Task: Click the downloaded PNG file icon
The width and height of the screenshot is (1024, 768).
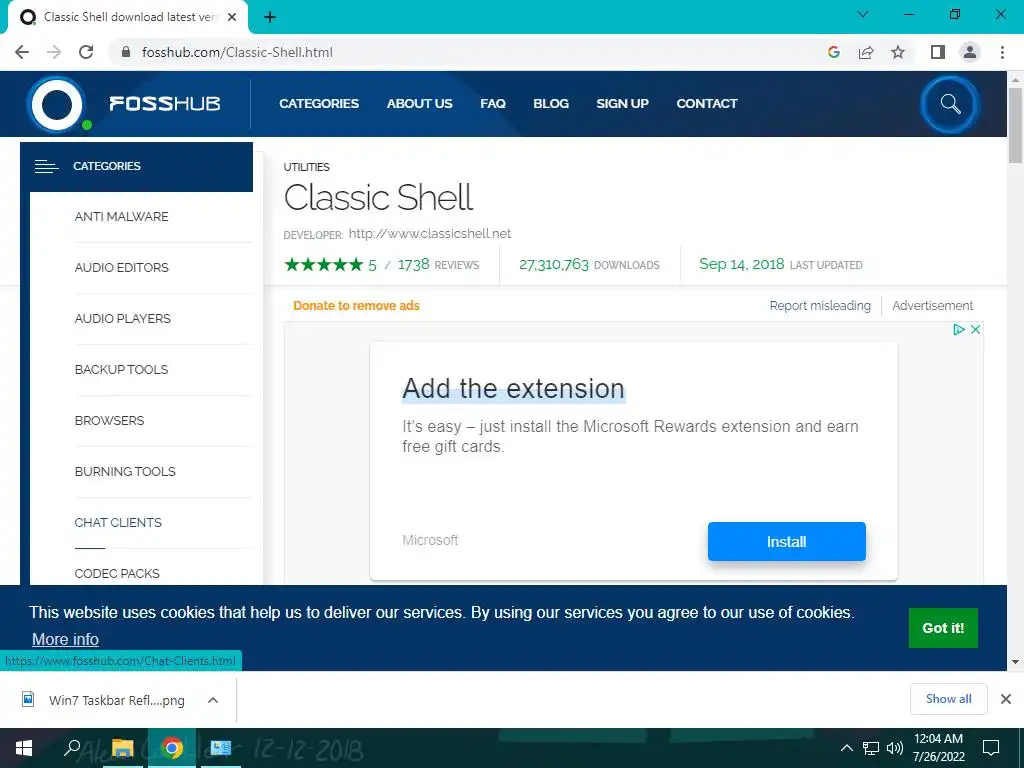Action: (x=28, y=699)
